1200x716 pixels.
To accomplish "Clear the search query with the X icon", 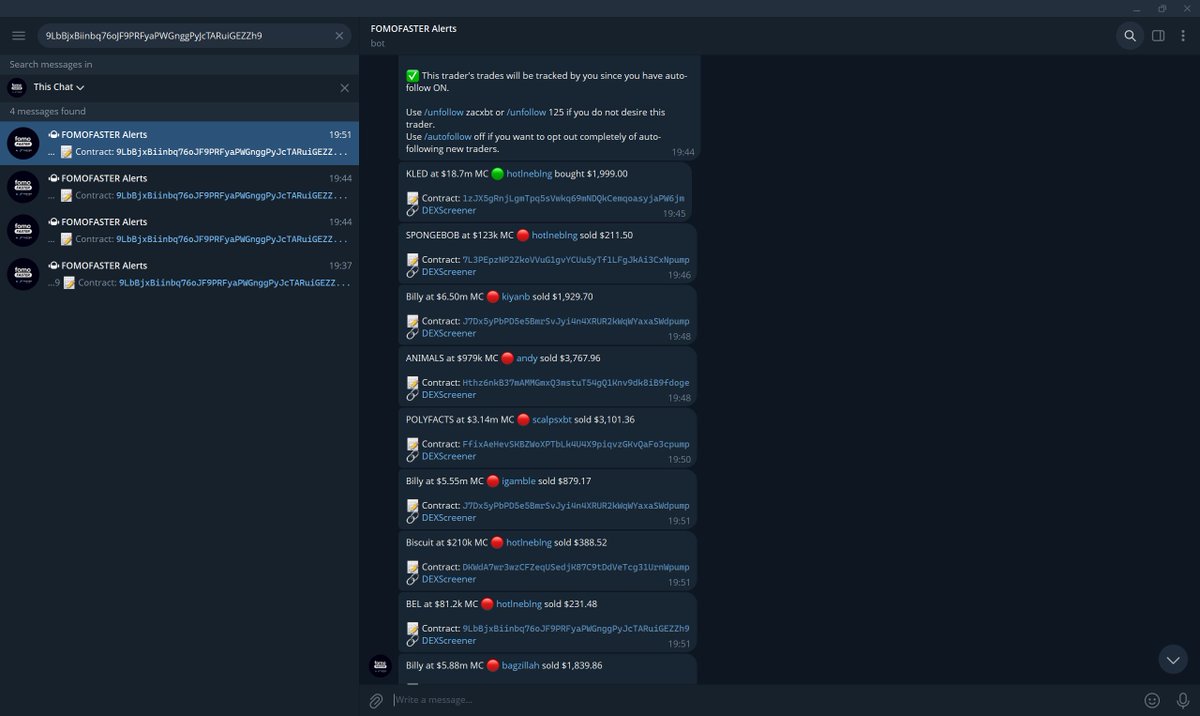I will 340,35.
